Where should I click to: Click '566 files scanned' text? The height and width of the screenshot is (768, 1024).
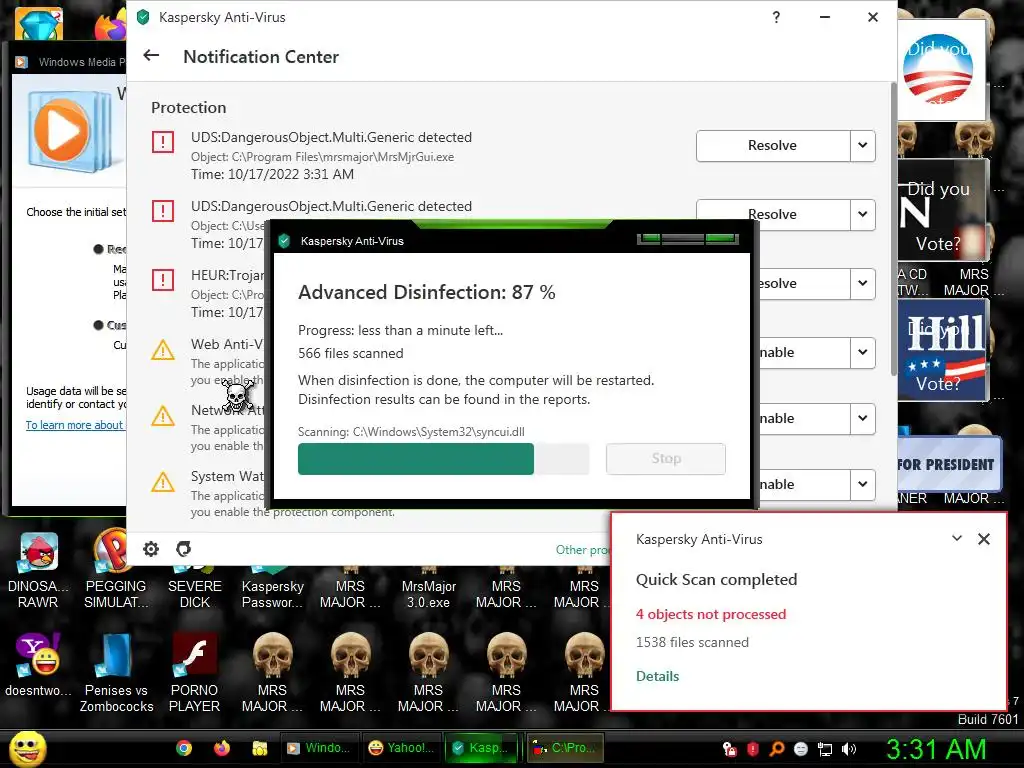pos(351,353)
